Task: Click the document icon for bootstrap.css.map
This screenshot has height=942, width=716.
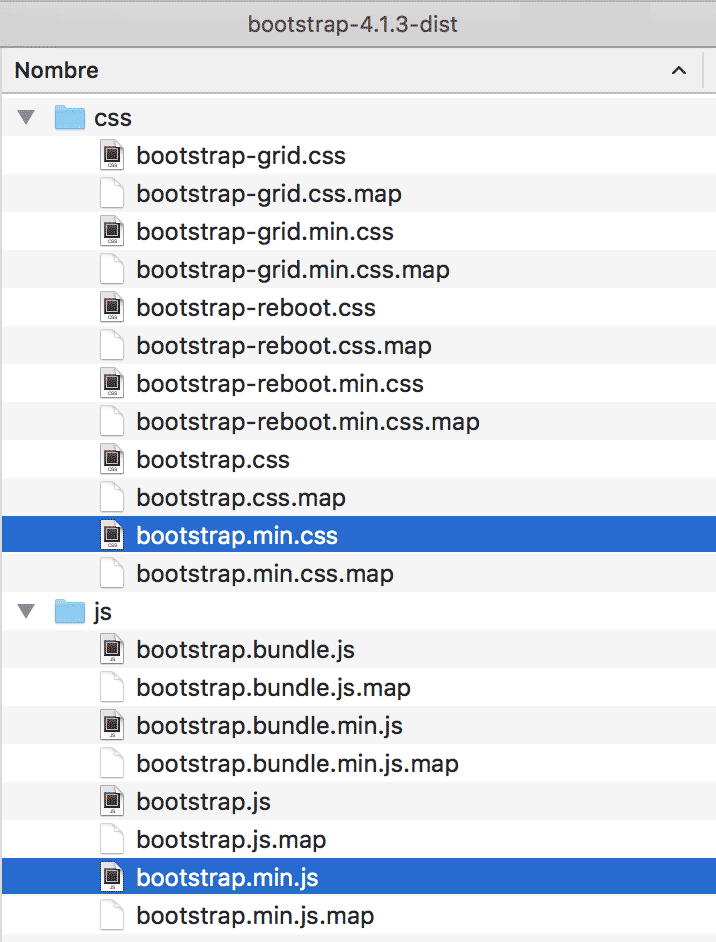Action: [x=111, y=497]
